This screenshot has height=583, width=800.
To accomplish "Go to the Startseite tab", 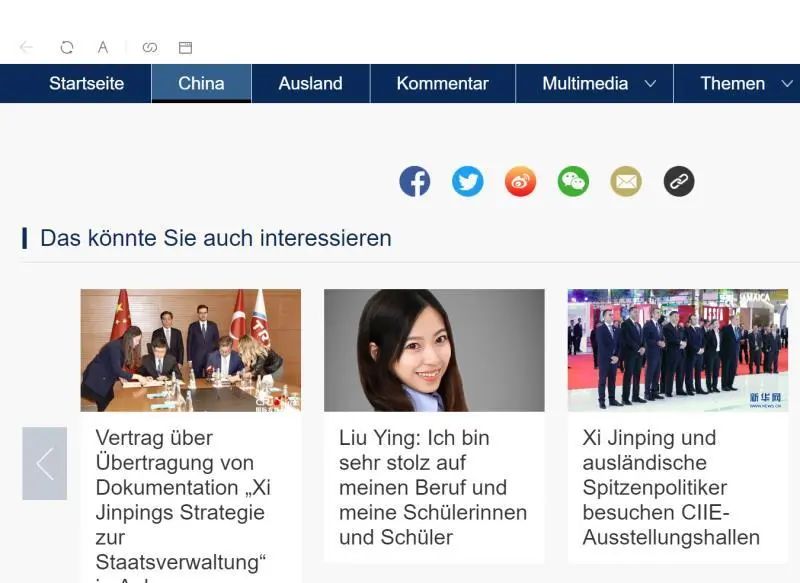I will tap(87, 83).
